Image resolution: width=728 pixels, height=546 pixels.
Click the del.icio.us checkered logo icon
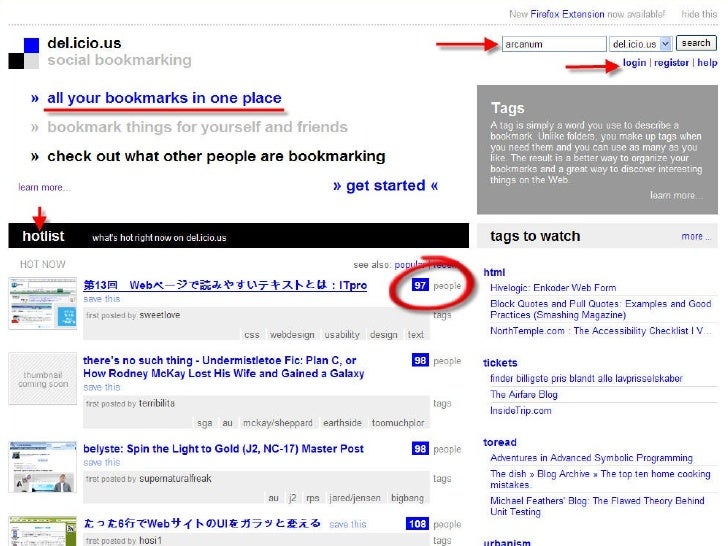pos(24,53)
